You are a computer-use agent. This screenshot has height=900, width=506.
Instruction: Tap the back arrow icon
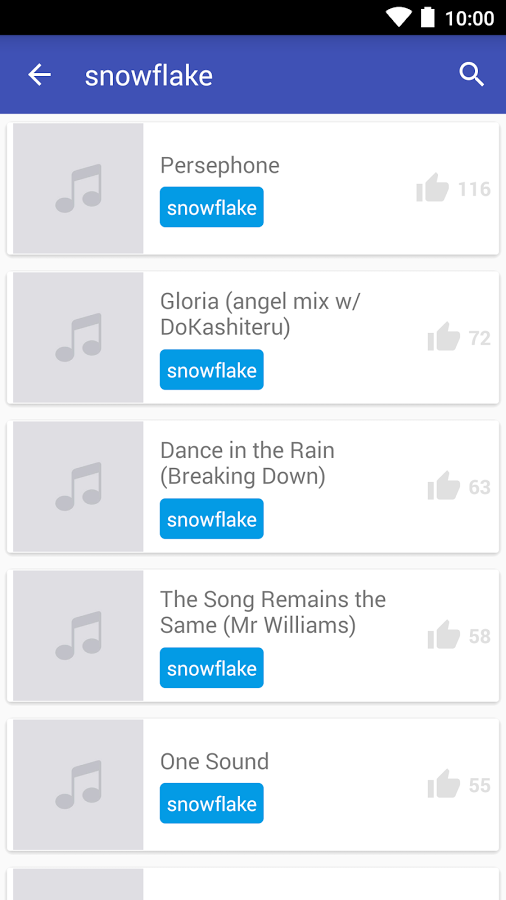pos(40,75)
